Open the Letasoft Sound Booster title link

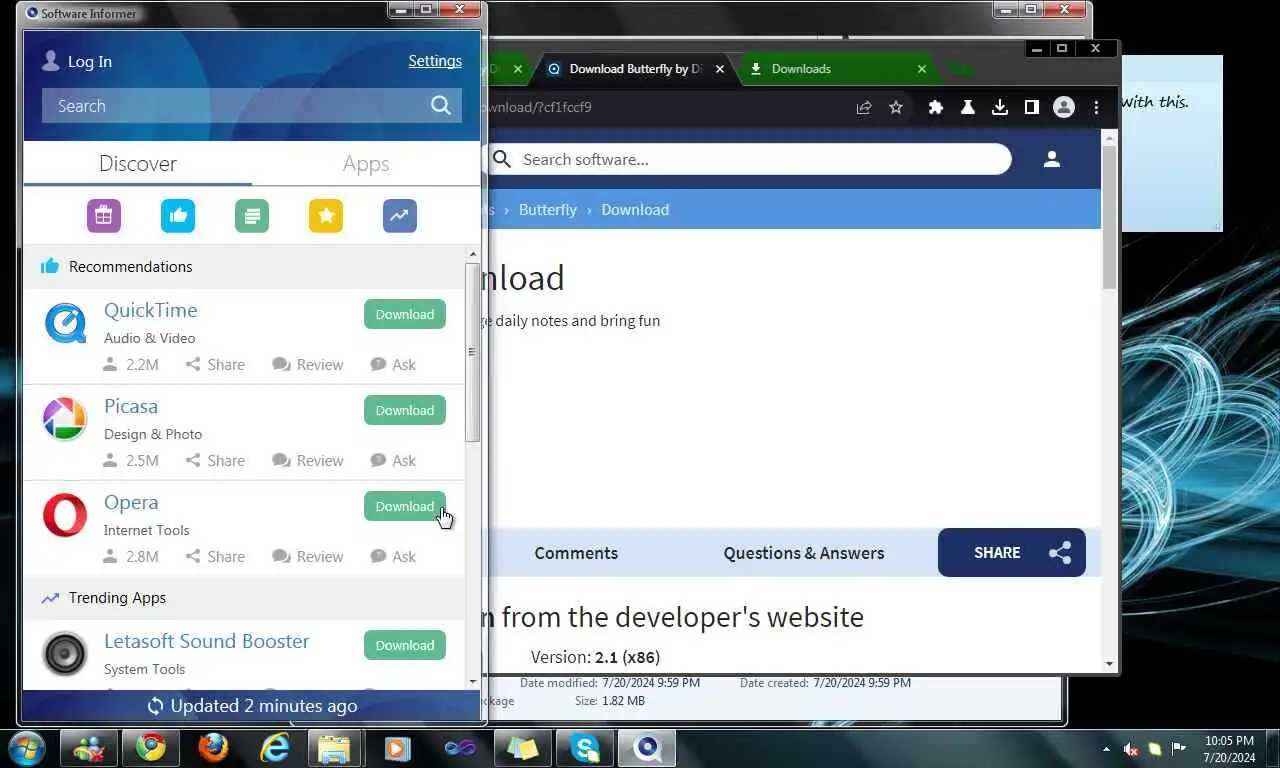pyautogui.click(x=207, y=641)
